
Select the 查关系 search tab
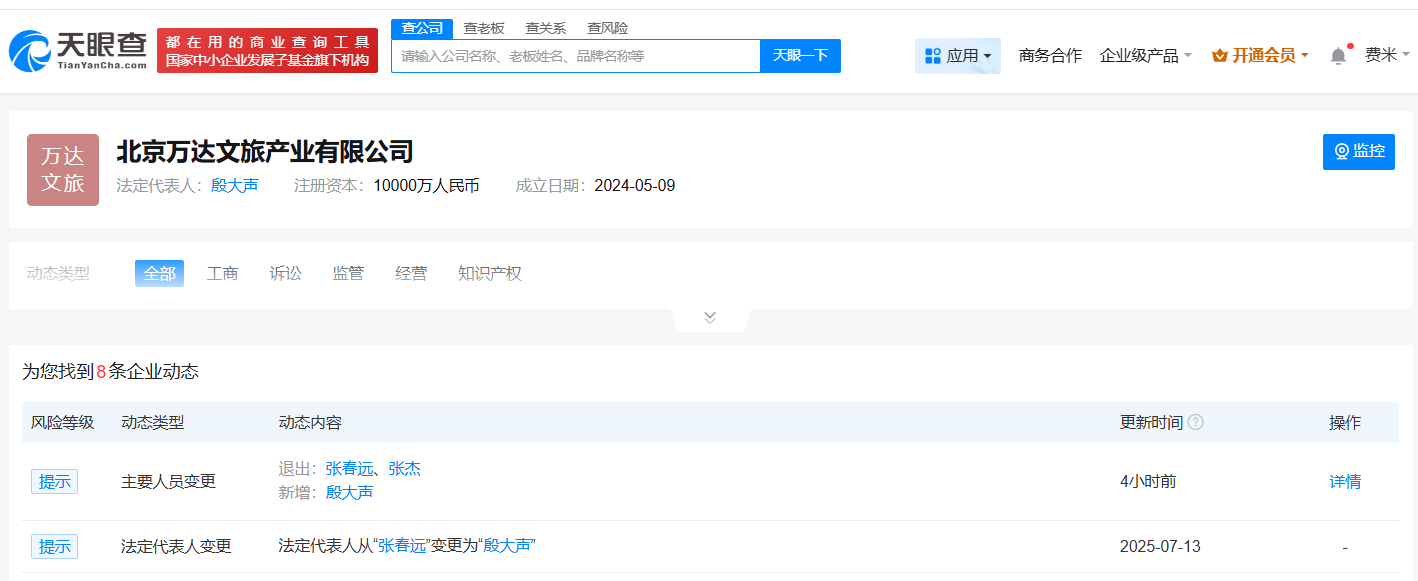tap(546, 28)
